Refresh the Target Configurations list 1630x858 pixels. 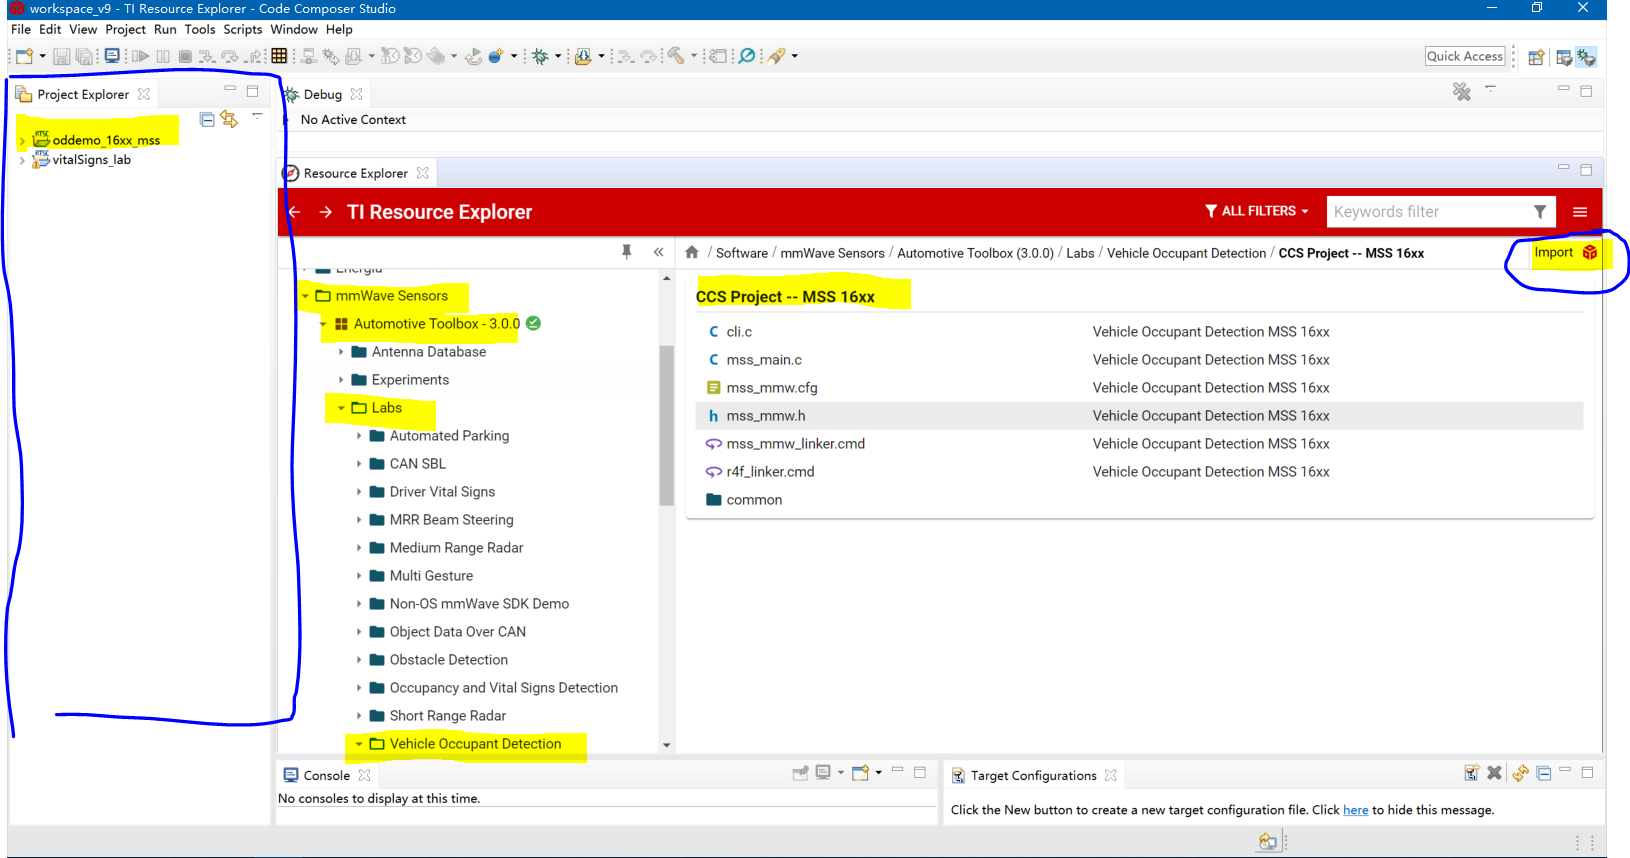(1520, 773)
